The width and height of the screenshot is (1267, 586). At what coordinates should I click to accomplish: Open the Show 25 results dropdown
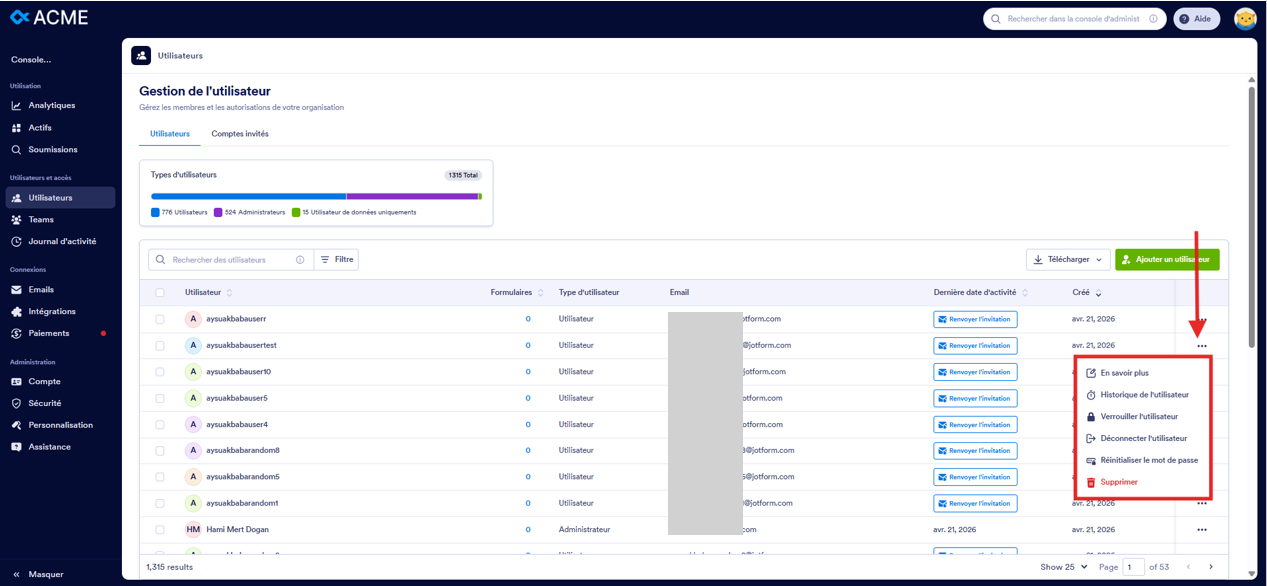1063,566
